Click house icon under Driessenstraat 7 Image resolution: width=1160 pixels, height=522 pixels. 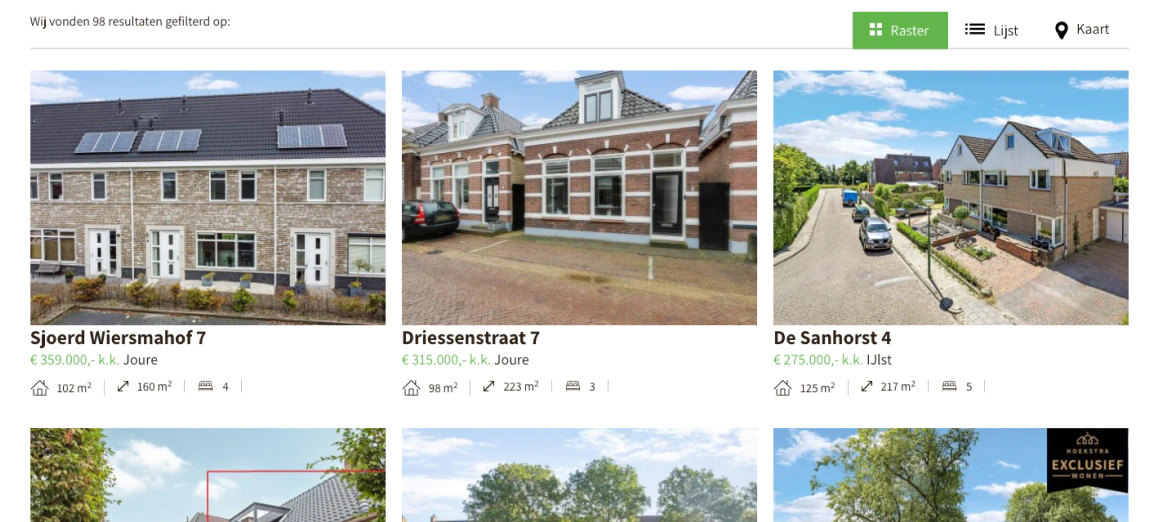click(x=411, y=387)
